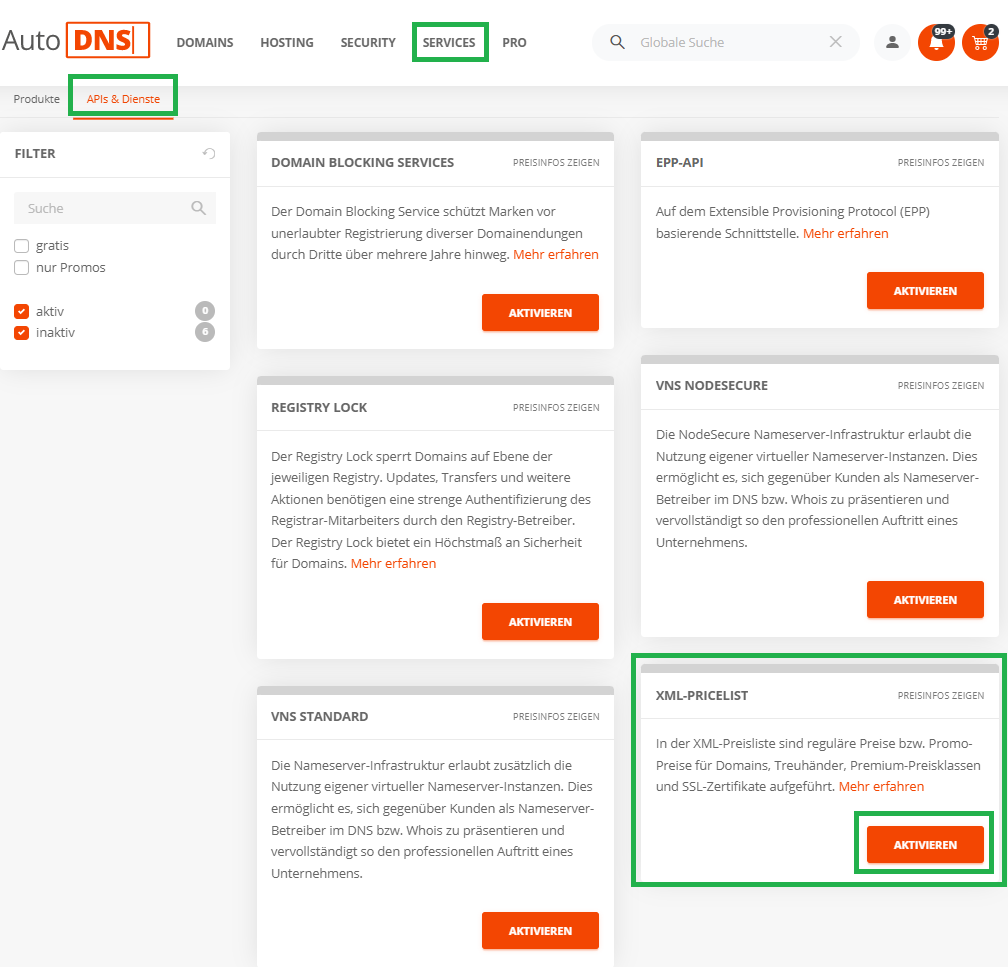Enable the nur Promos checkbox
The image size is (1008, 967).
[x=21, y=267]
